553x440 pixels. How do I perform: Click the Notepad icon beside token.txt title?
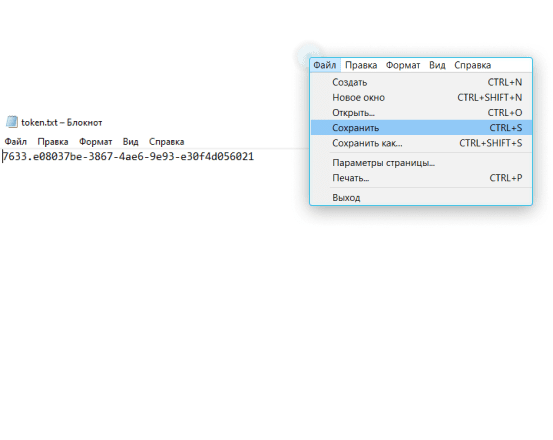[12, 122]
